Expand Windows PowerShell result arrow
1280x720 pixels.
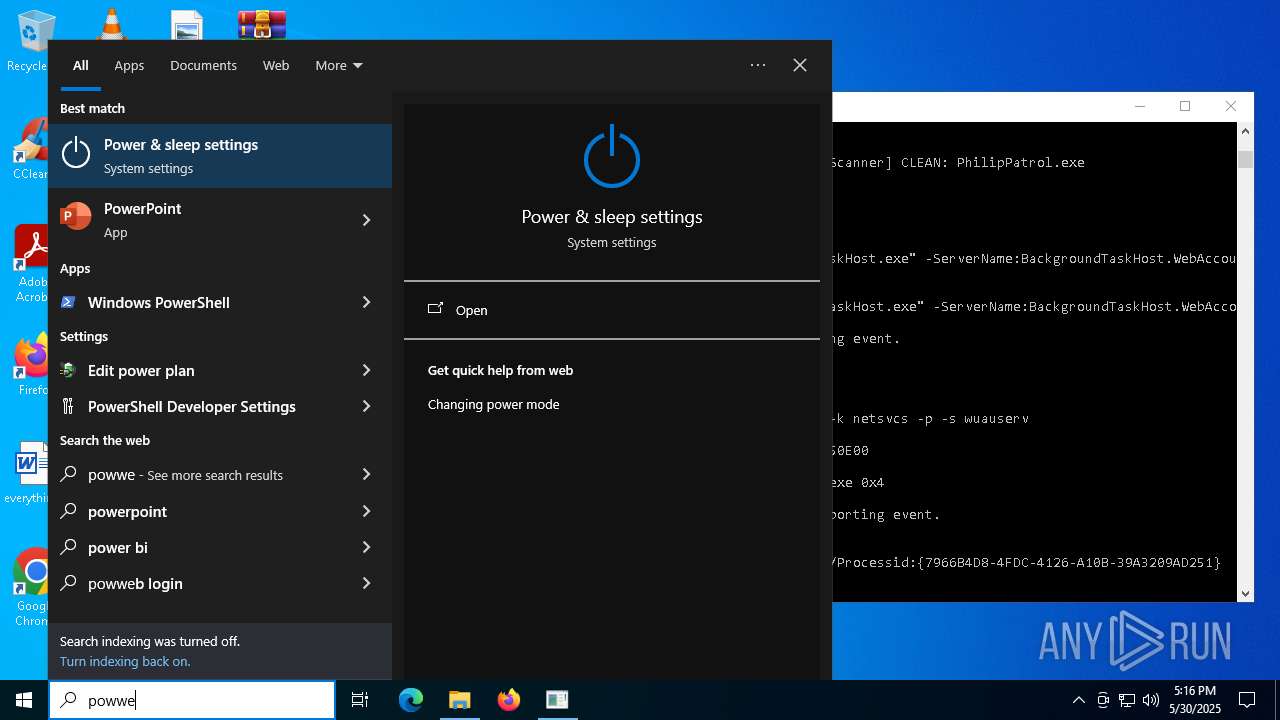click(x=366, y=302)
